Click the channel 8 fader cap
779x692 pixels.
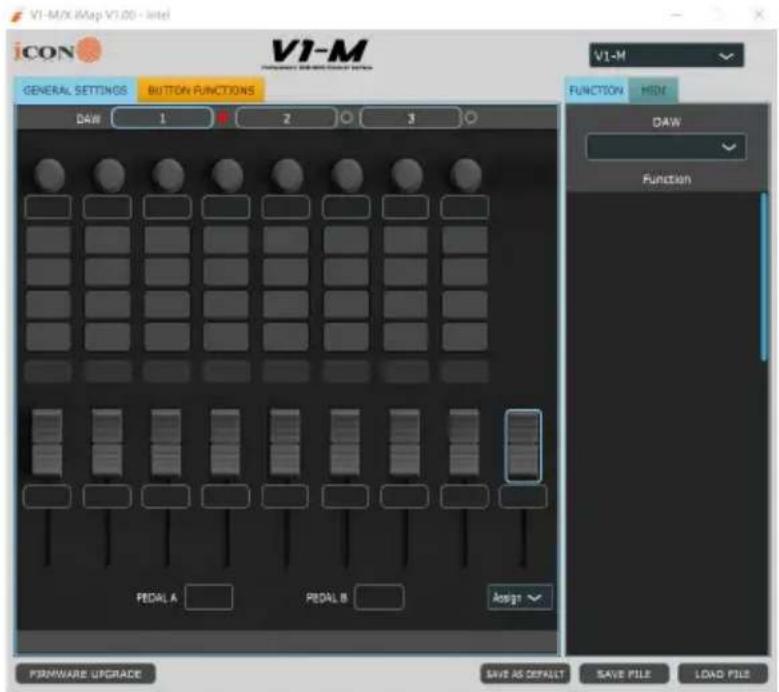point(464,442)
